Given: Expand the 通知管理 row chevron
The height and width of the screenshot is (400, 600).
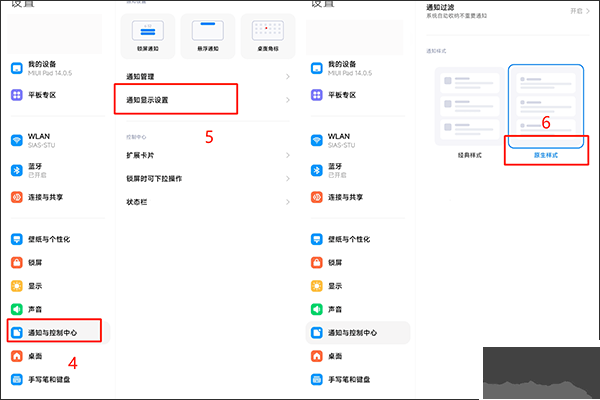Looking at the screenshot, I should click(287, 76).
